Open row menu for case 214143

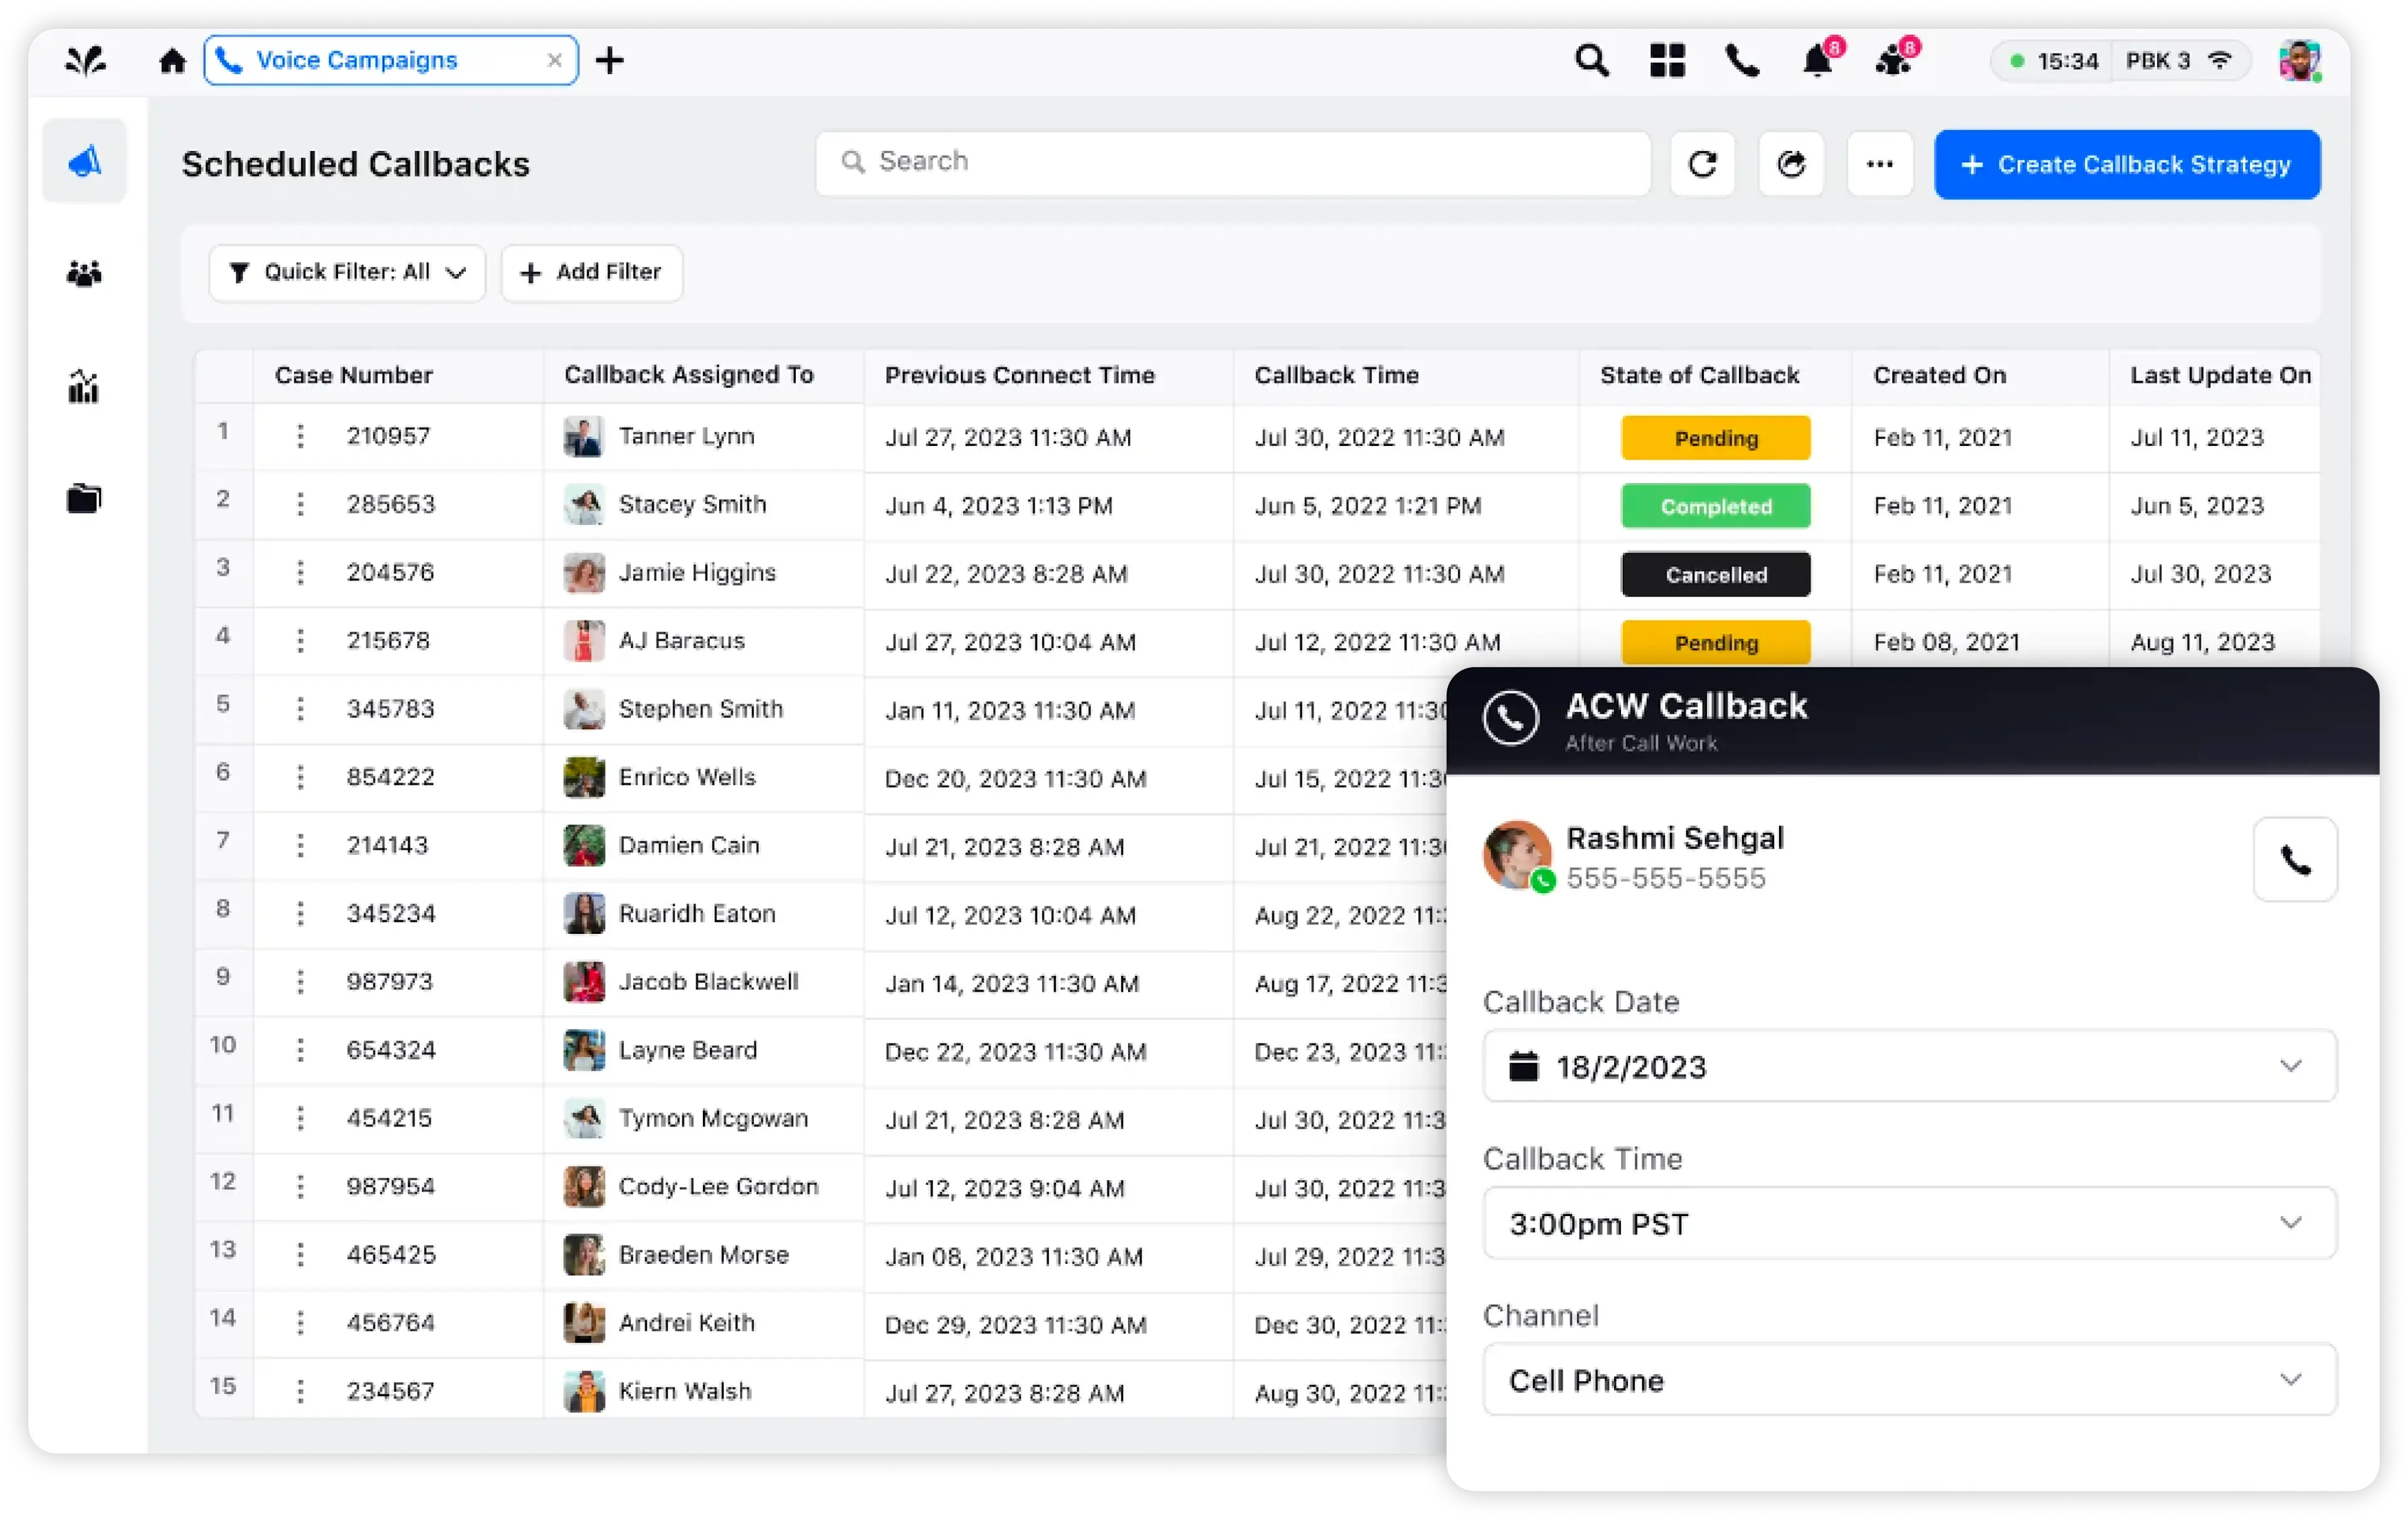pyautogui.click(x=300, y=845)
